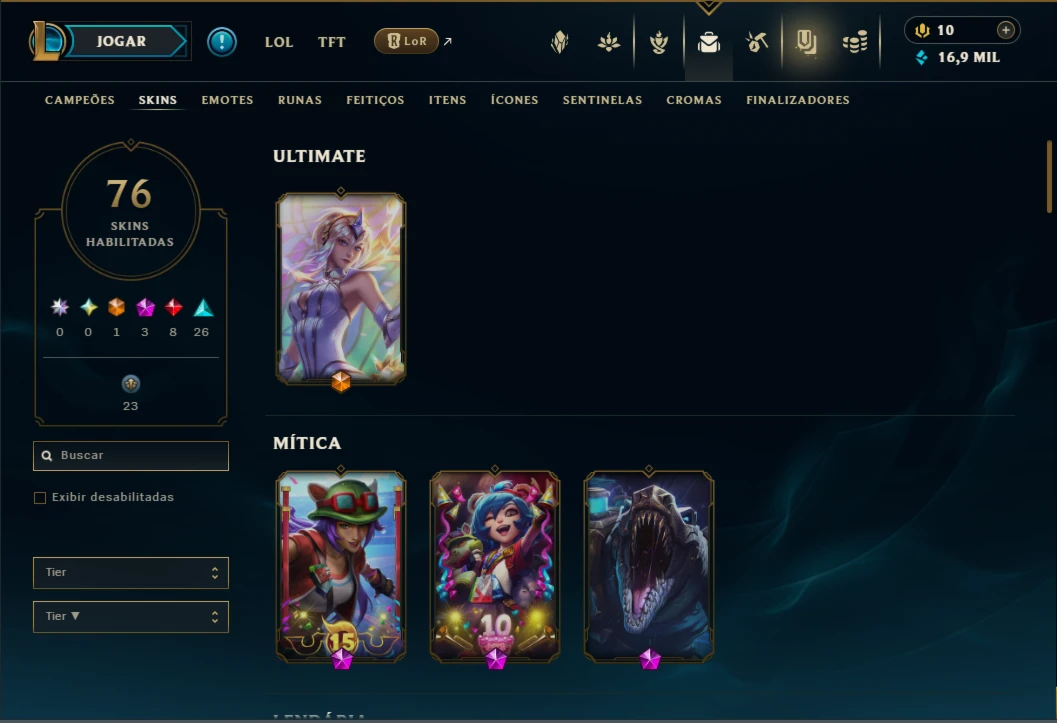This screenshot has height=723, width=1057.
Task: Switch to the Cromas tab
Action: tap(694, 100)
